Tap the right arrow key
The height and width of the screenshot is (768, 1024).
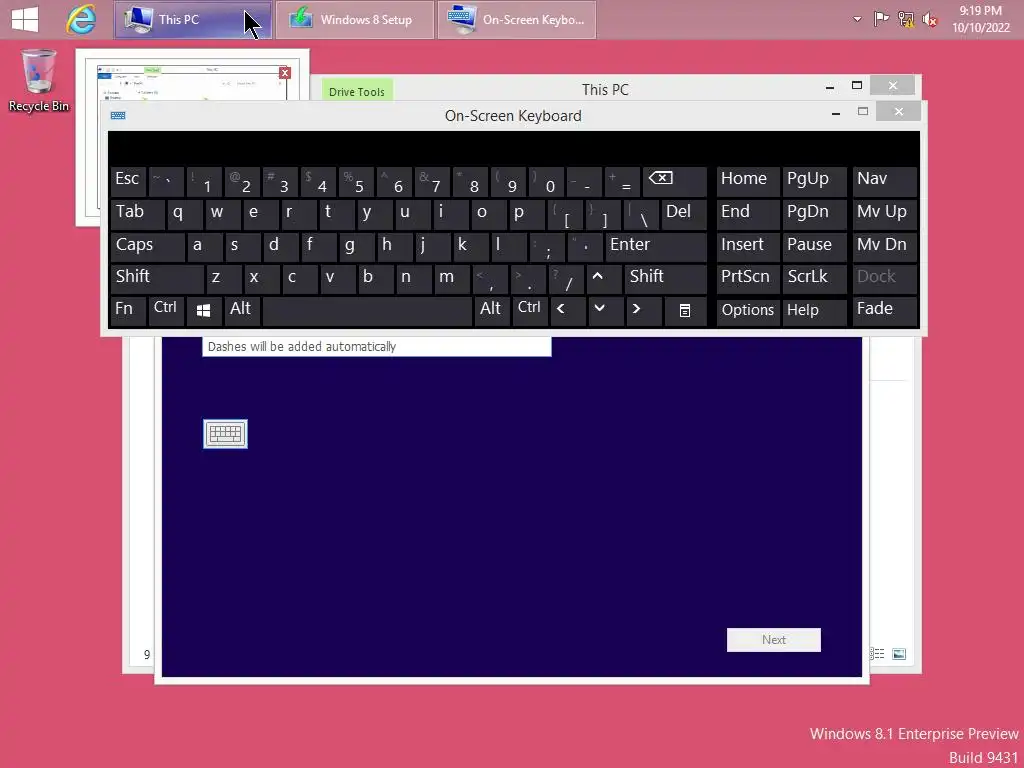(x=644, y=311)
